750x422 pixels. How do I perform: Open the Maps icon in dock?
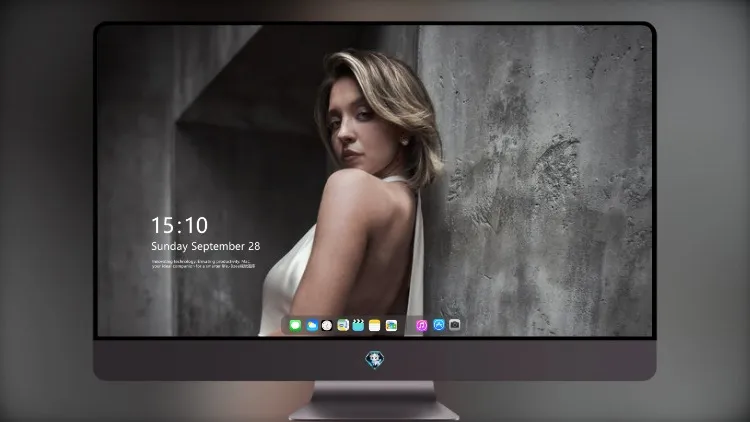pos(343,325)
